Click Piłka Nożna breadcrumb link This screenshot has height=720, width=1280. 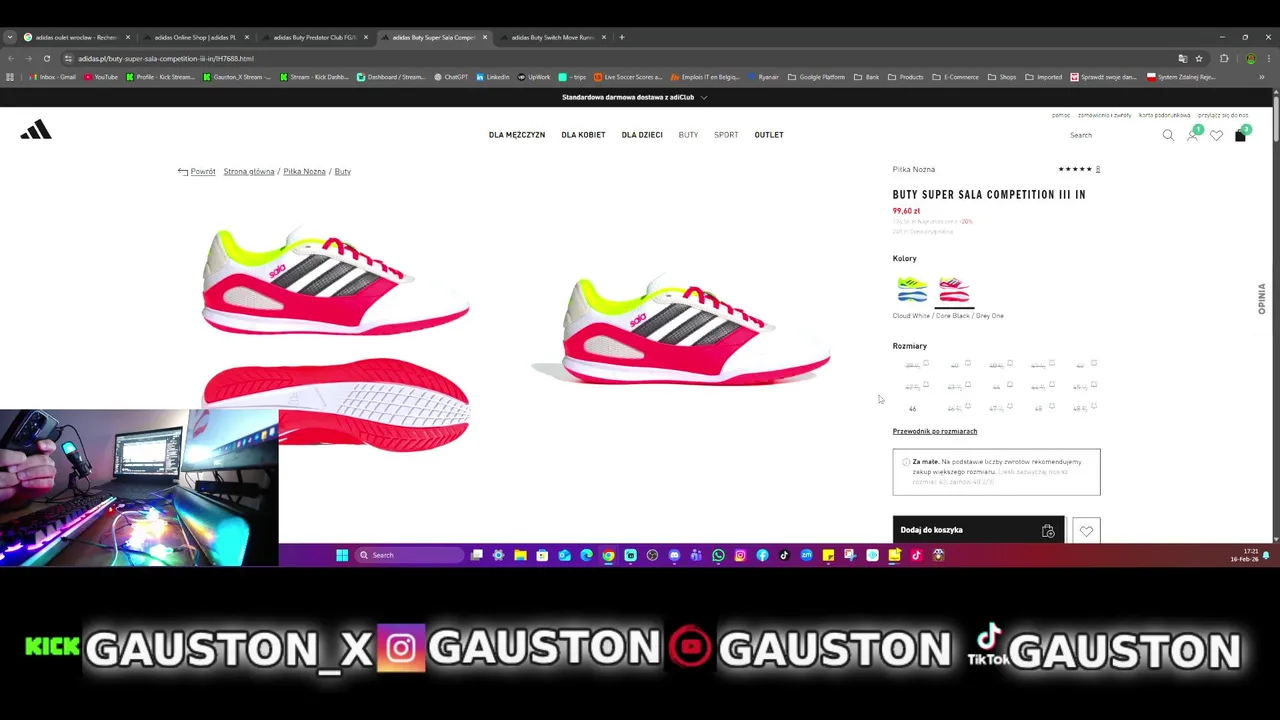point(304,172)
